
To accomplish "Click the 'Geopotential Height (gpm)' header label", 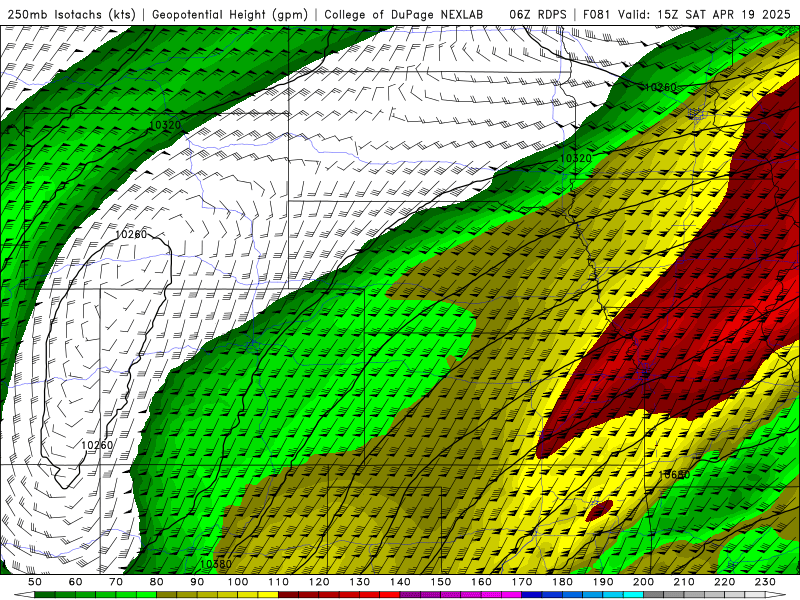I will pos(230,15).
